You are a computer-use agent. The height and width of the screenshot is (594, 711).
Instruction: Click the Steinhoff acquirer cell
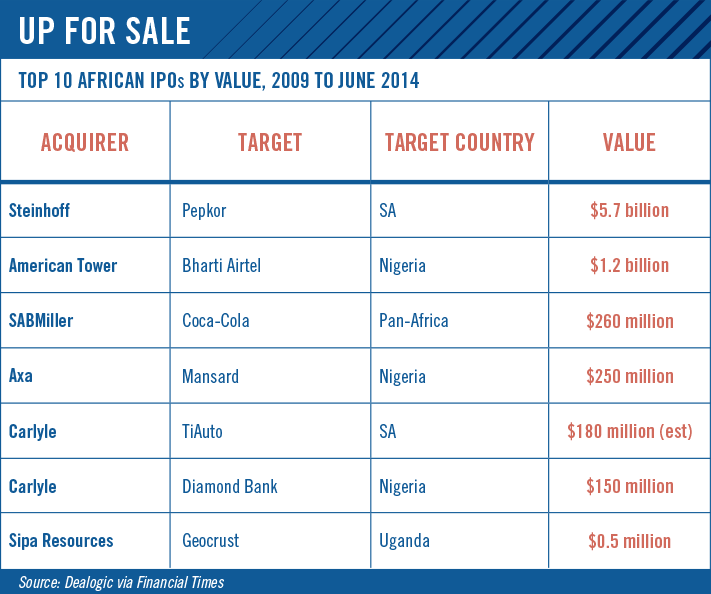(x=42, y=210)
